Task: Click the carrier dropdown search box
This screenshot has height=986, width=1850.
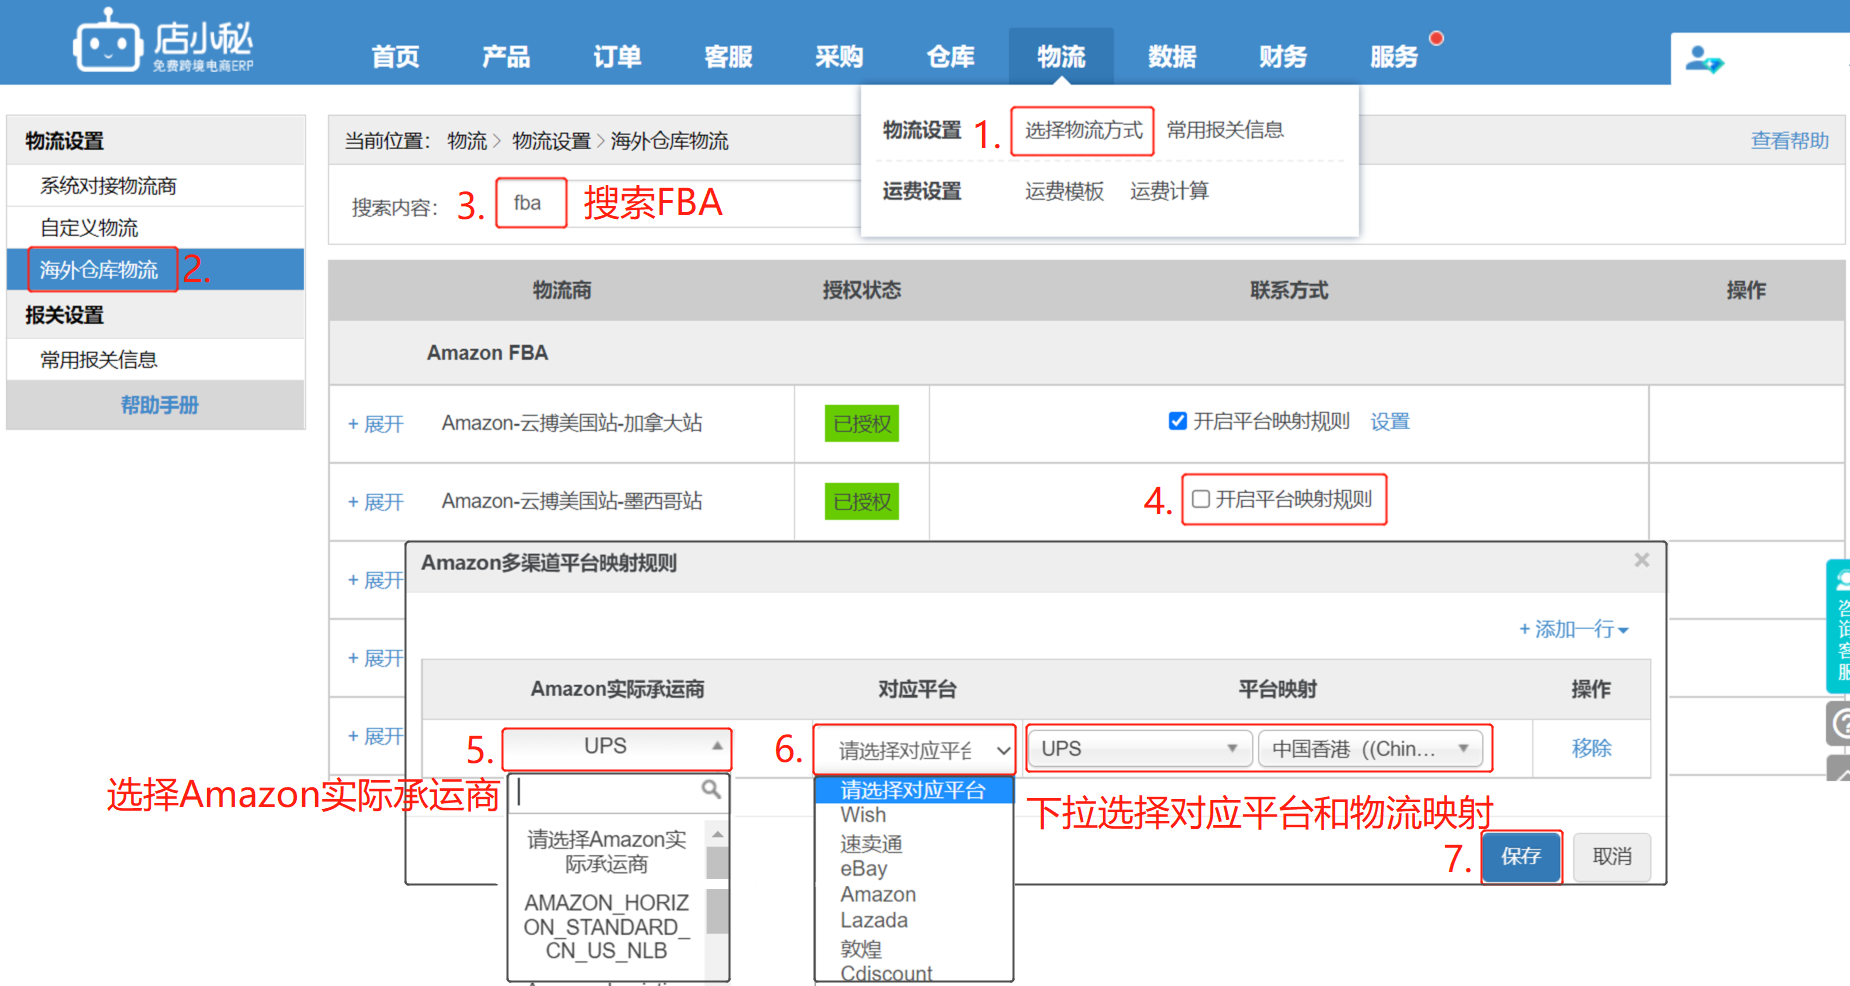Action: [x=620, y=792]
